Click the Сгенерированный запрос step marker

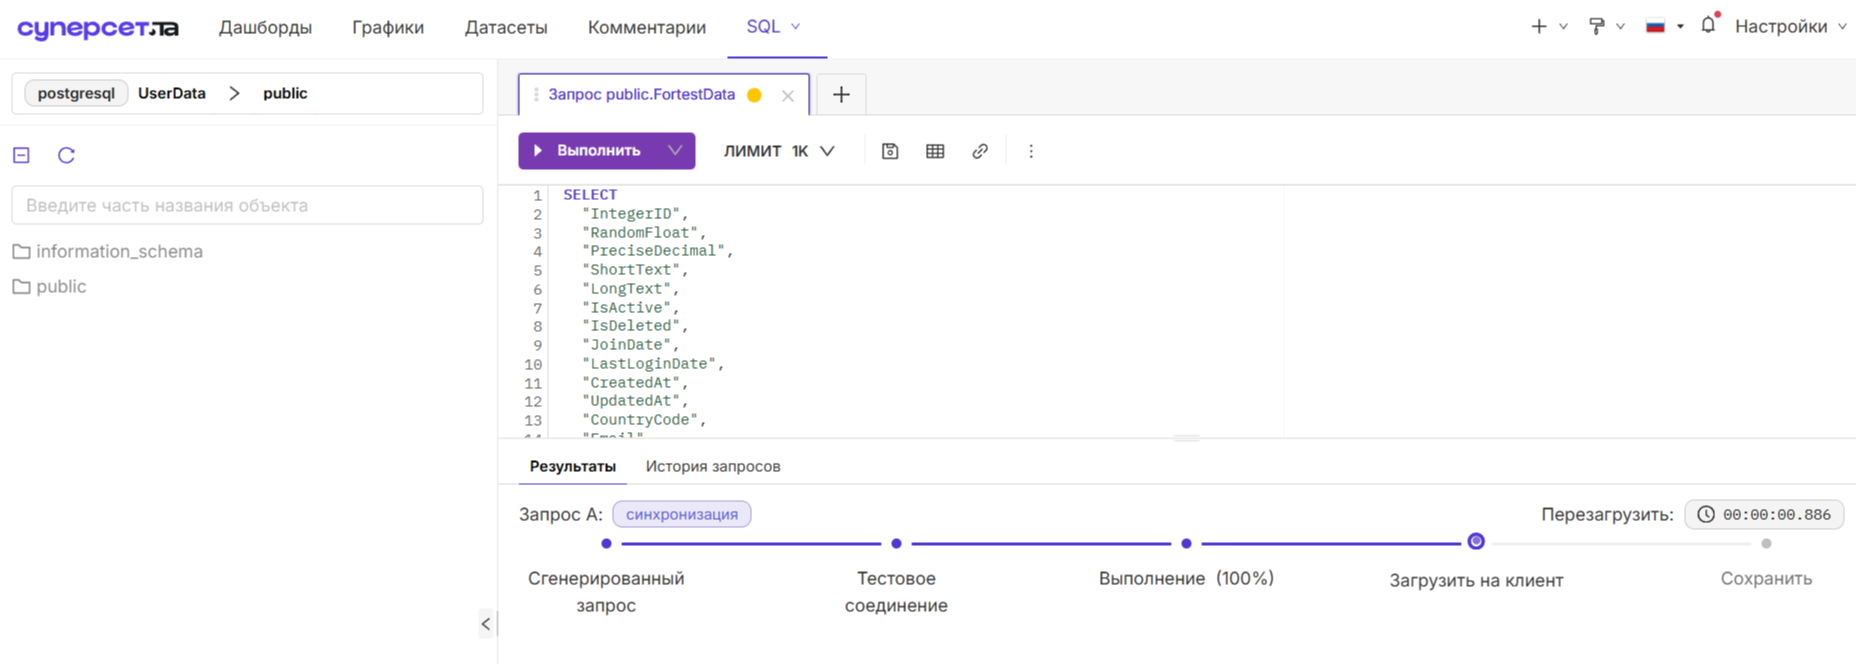pos(606,544)
